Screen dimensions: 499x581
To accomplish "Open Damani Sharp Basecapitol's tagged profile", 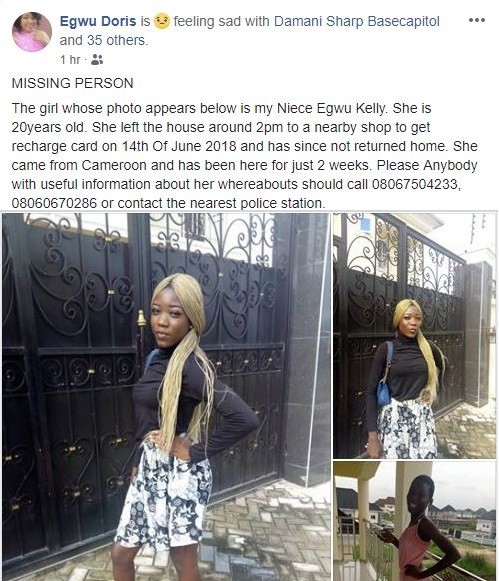I will point(357,21).
